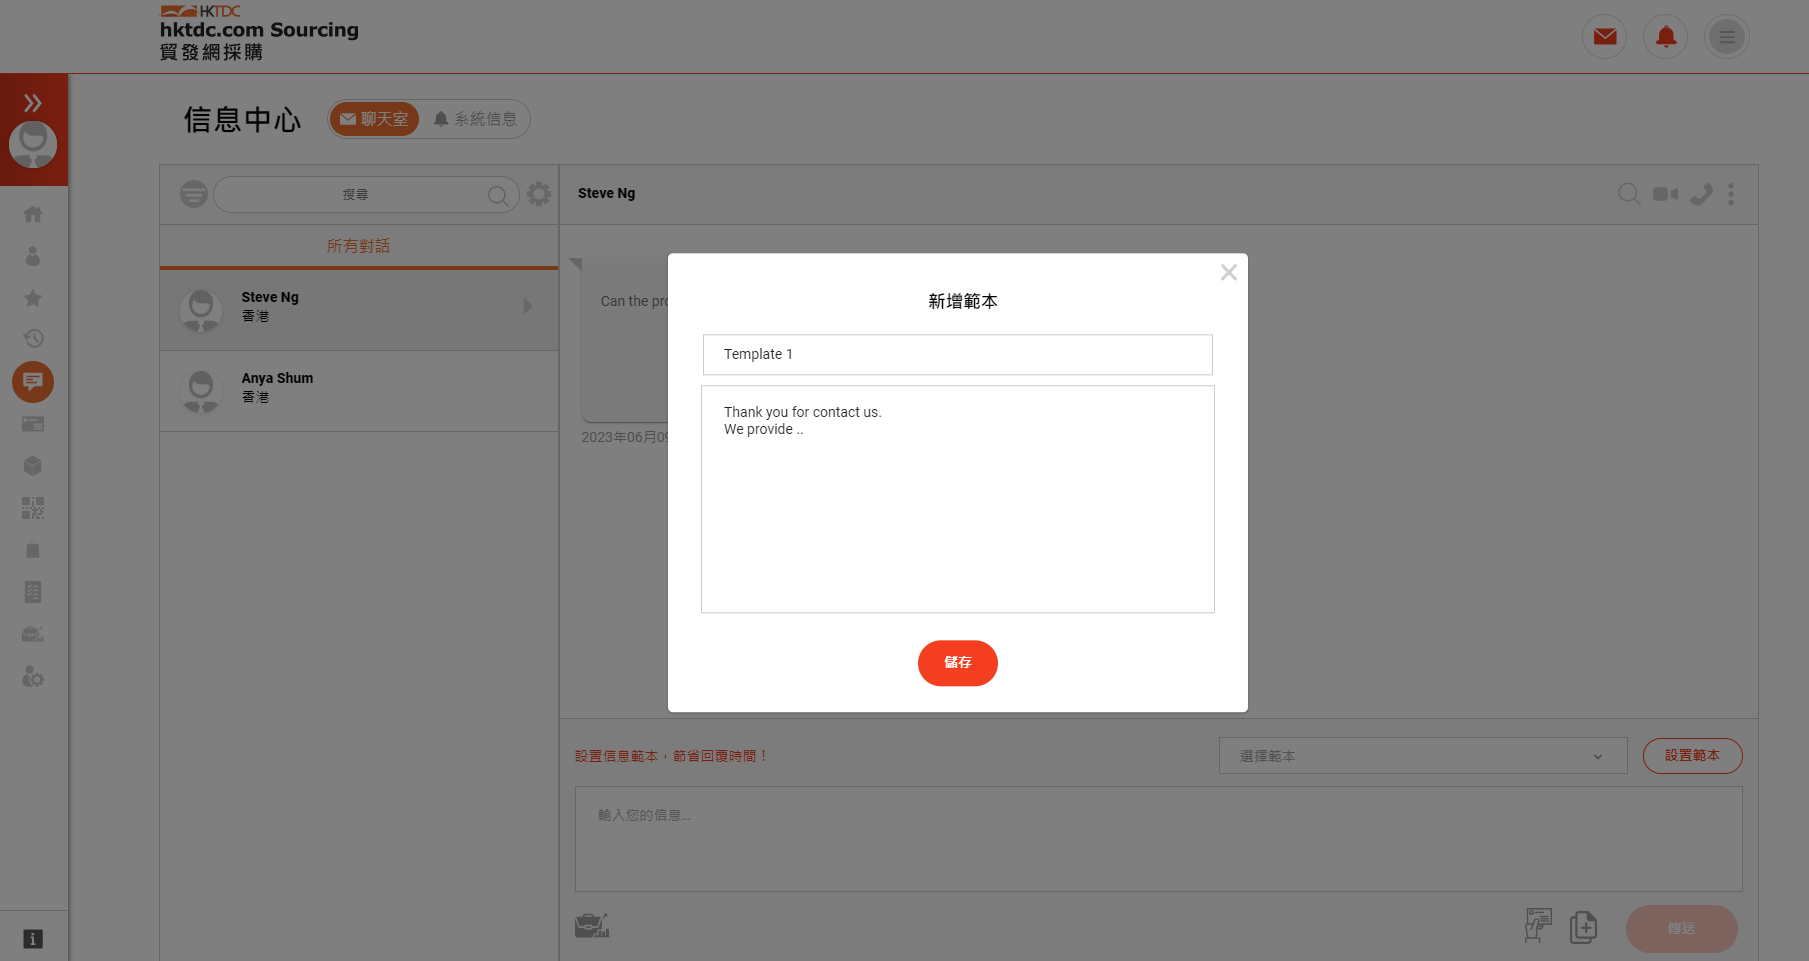This screenshot has width=1809, height=961.
Task: Open the 選擇範本 template dropdown
Action: 1423,756
